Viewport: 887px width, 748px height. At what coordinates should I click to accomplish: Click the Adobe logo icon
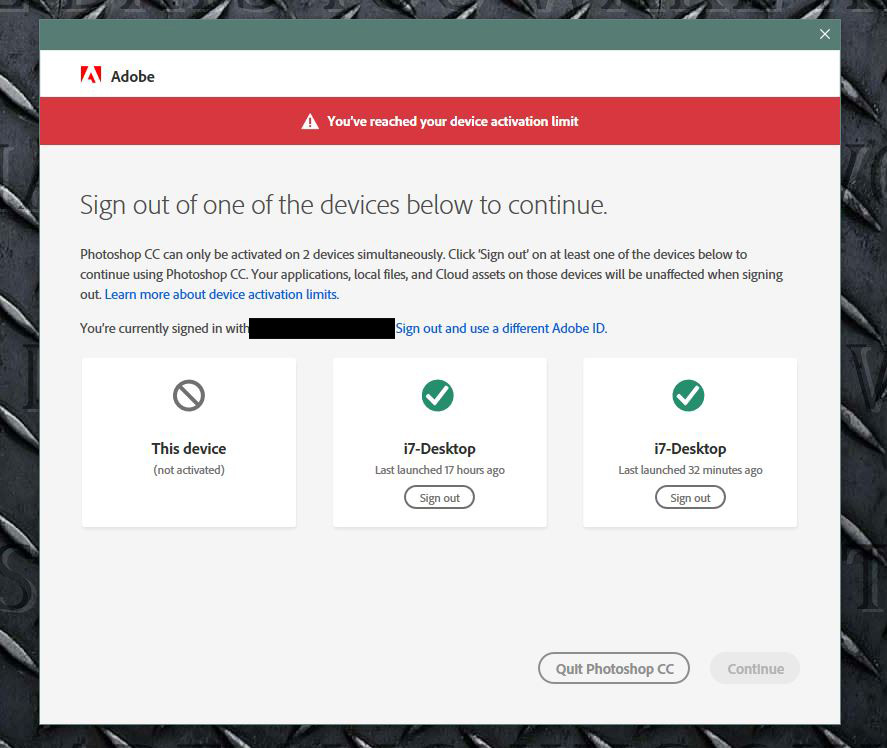click(x=91, y=75)
